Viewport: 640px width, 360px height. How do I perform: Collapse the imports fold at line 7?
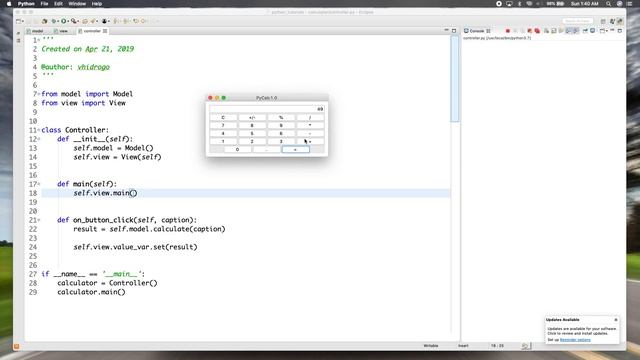(39, 94)
